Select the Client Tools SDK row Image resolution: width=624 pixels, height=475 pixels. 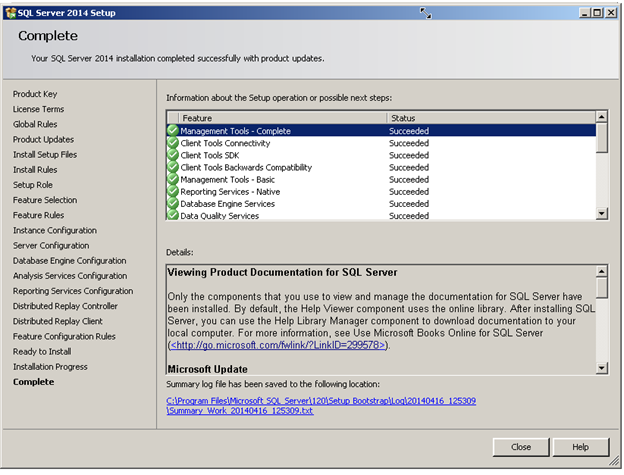click(381, 155)
